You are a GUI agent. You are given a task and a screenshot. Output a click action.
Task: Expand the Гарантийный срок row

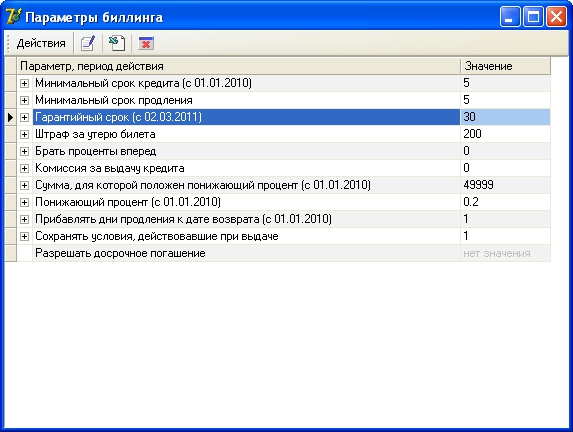[x=24, y=117]
